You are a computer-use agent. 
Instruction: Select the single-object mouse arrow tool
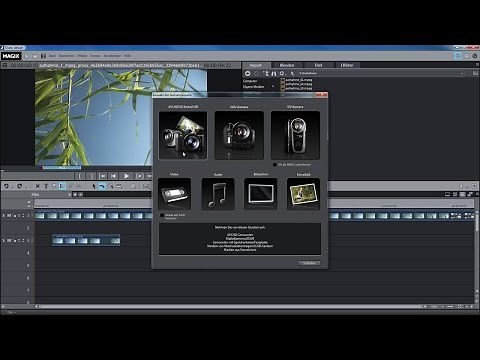click(94, 186)
